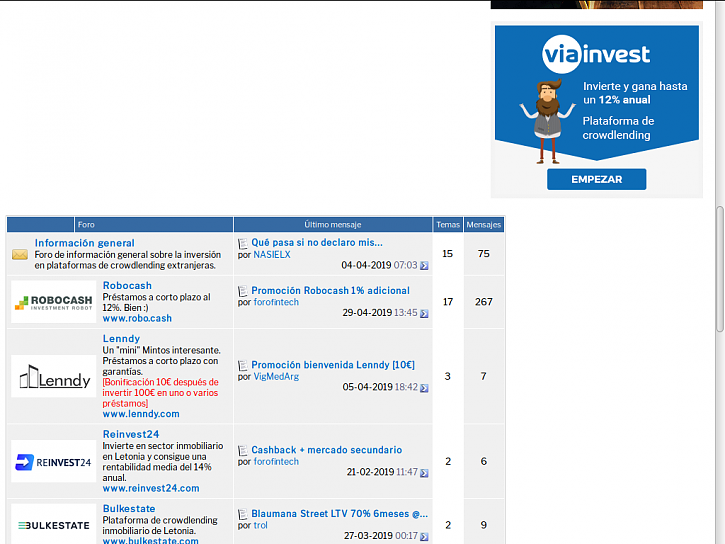
Task: Click post icon beside 'Promoción bienvenida Lenndy'
Action: [243, 366]
